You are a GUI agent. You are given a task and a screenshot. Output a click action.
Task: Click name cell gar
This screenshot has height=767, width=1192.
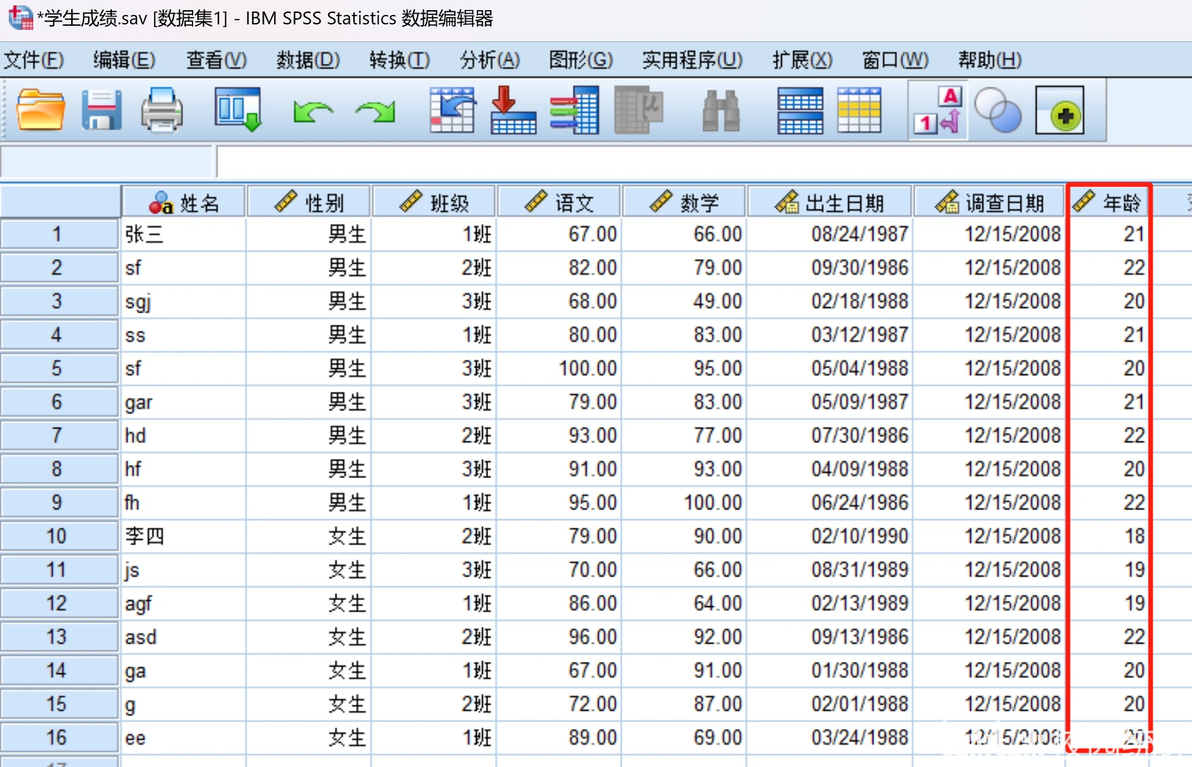(x=183, y=402)
